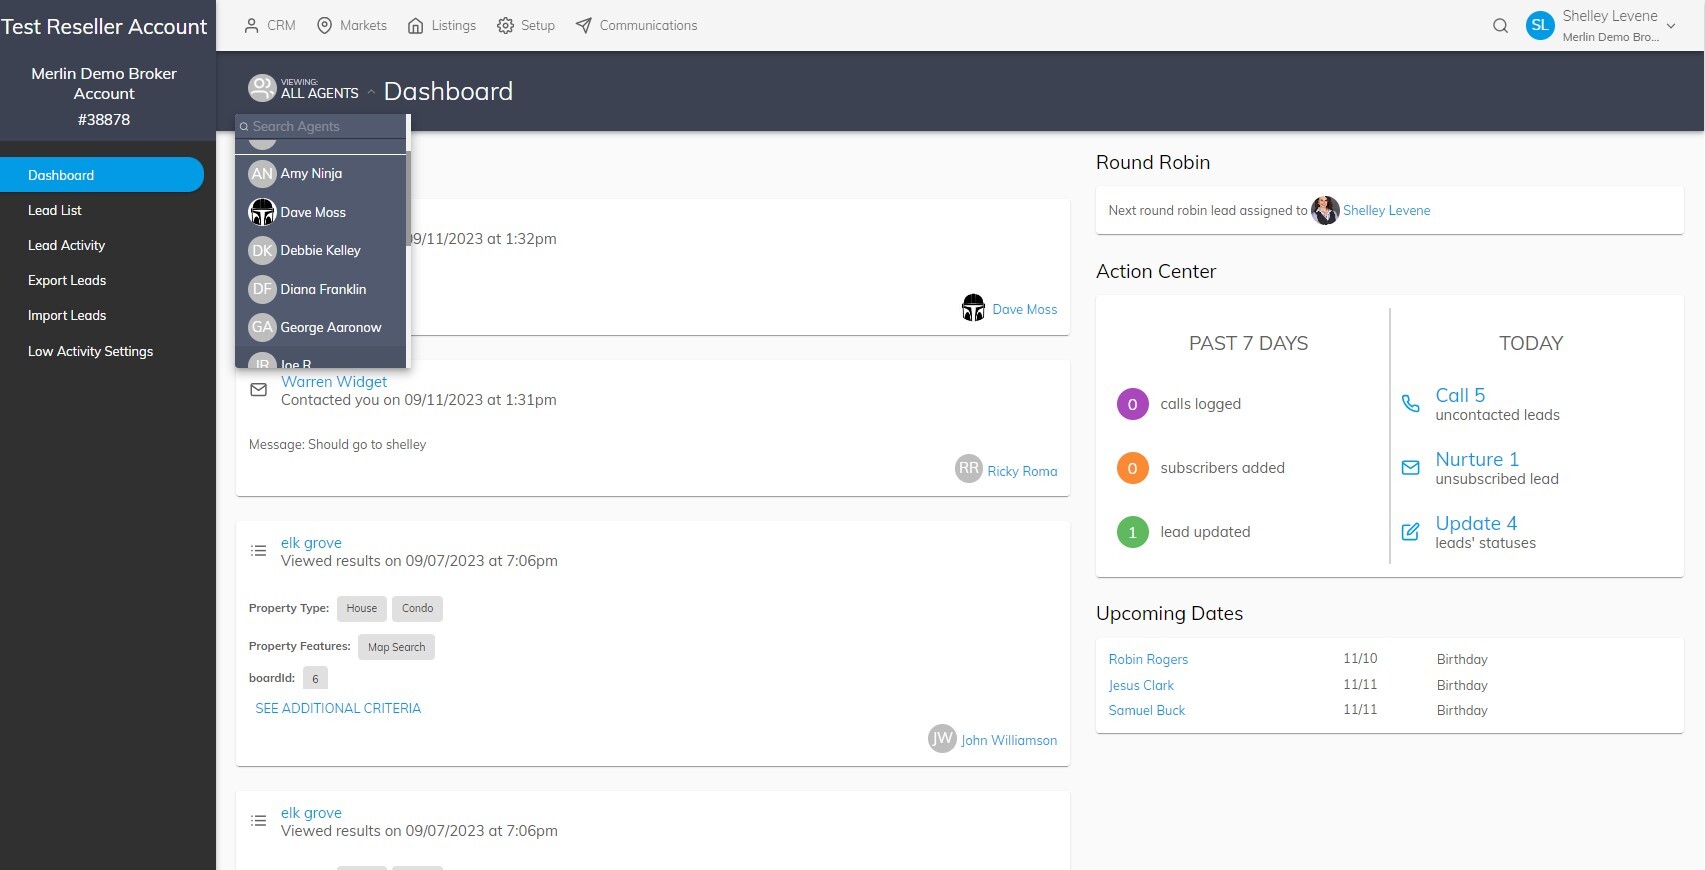Click the edit pencil icon beside Update 4
The width and height of the screenshot is (1705, 870).
[1410, 532]
